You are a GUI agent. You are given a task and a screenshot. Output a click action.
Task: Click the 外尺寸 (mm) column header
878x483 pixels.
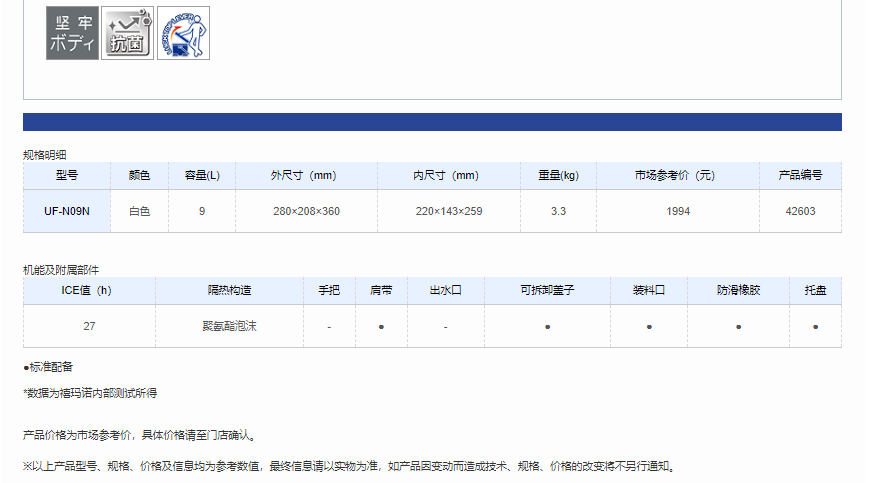[306, 175]
